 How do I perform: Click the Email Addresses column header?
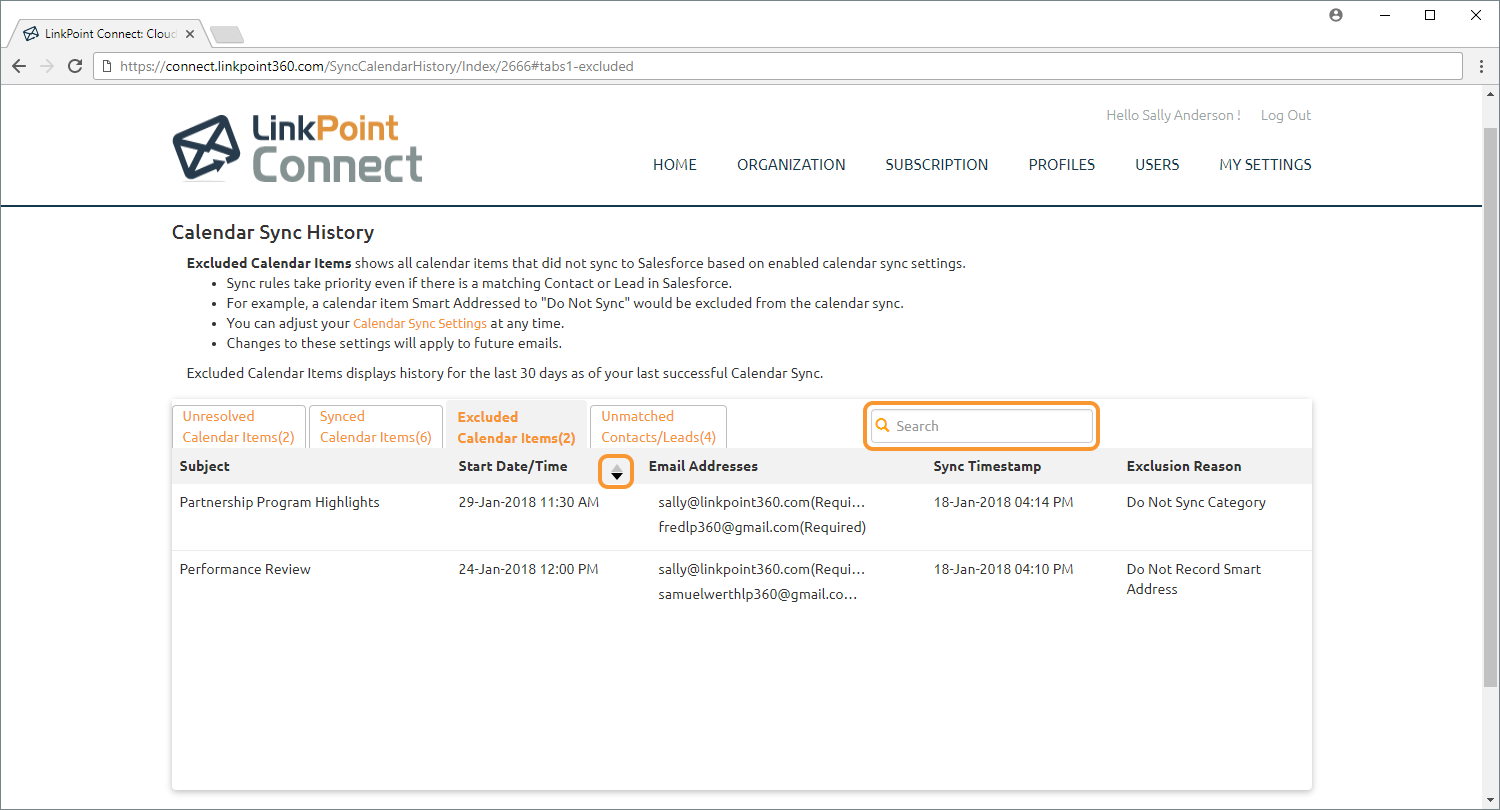click(x=703, y=466)
